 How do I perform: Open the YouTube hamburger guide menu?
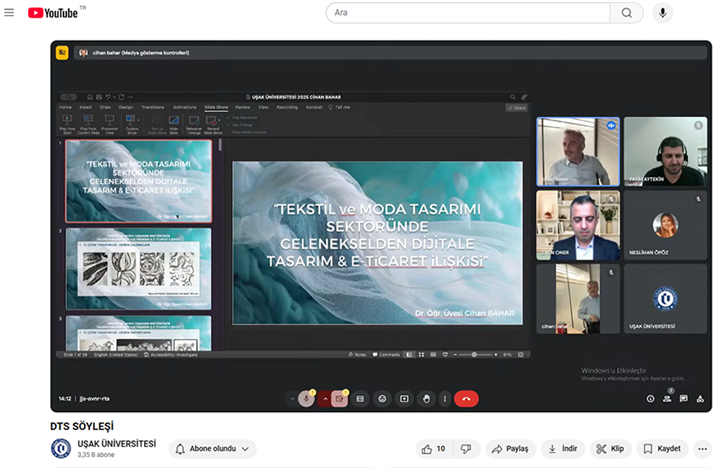tap(9, 13)
